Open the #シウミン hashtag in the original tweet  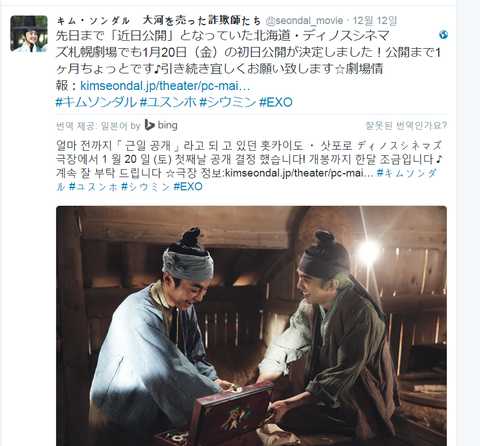pos(228,102)
